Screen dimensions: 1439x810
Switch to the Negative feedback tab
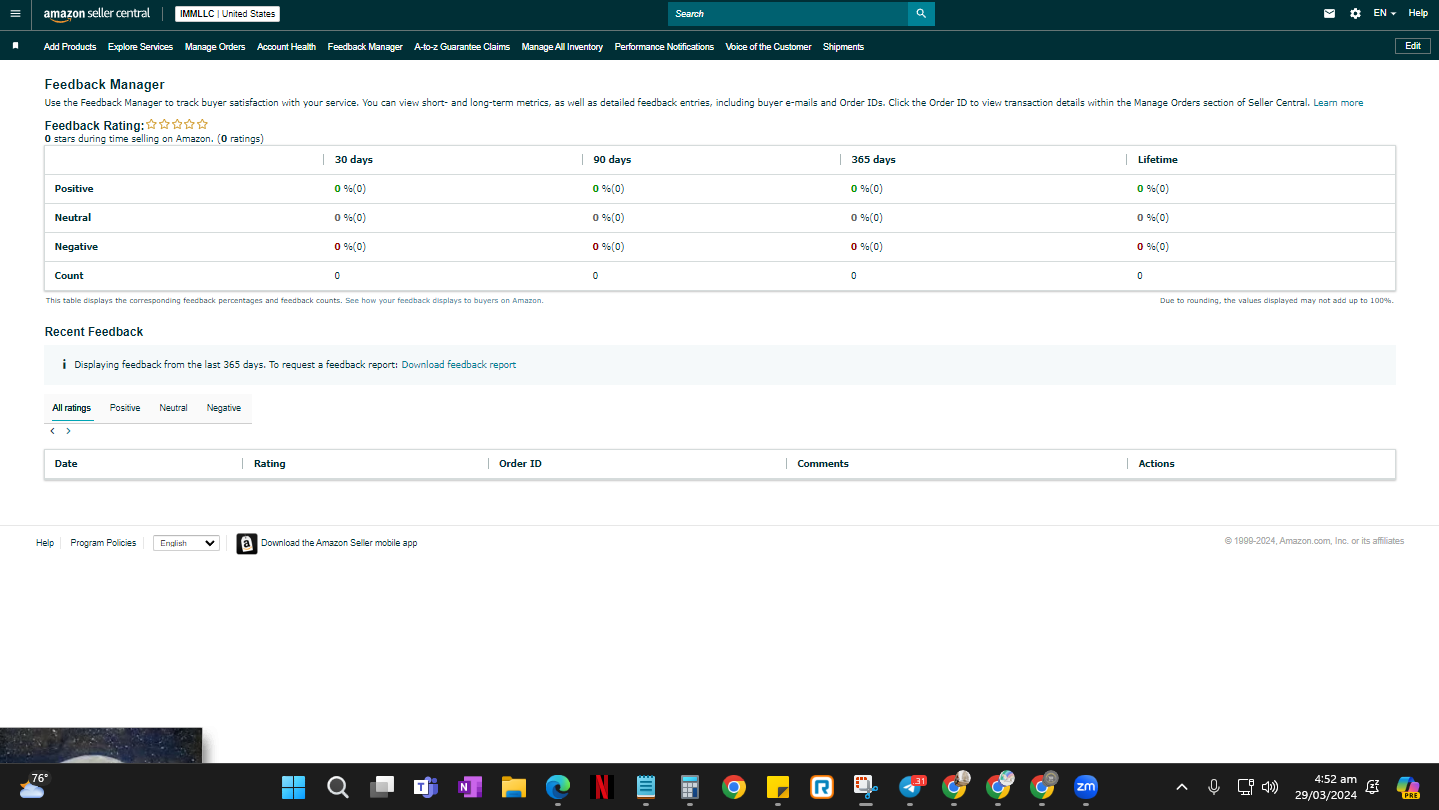[224, 408]
